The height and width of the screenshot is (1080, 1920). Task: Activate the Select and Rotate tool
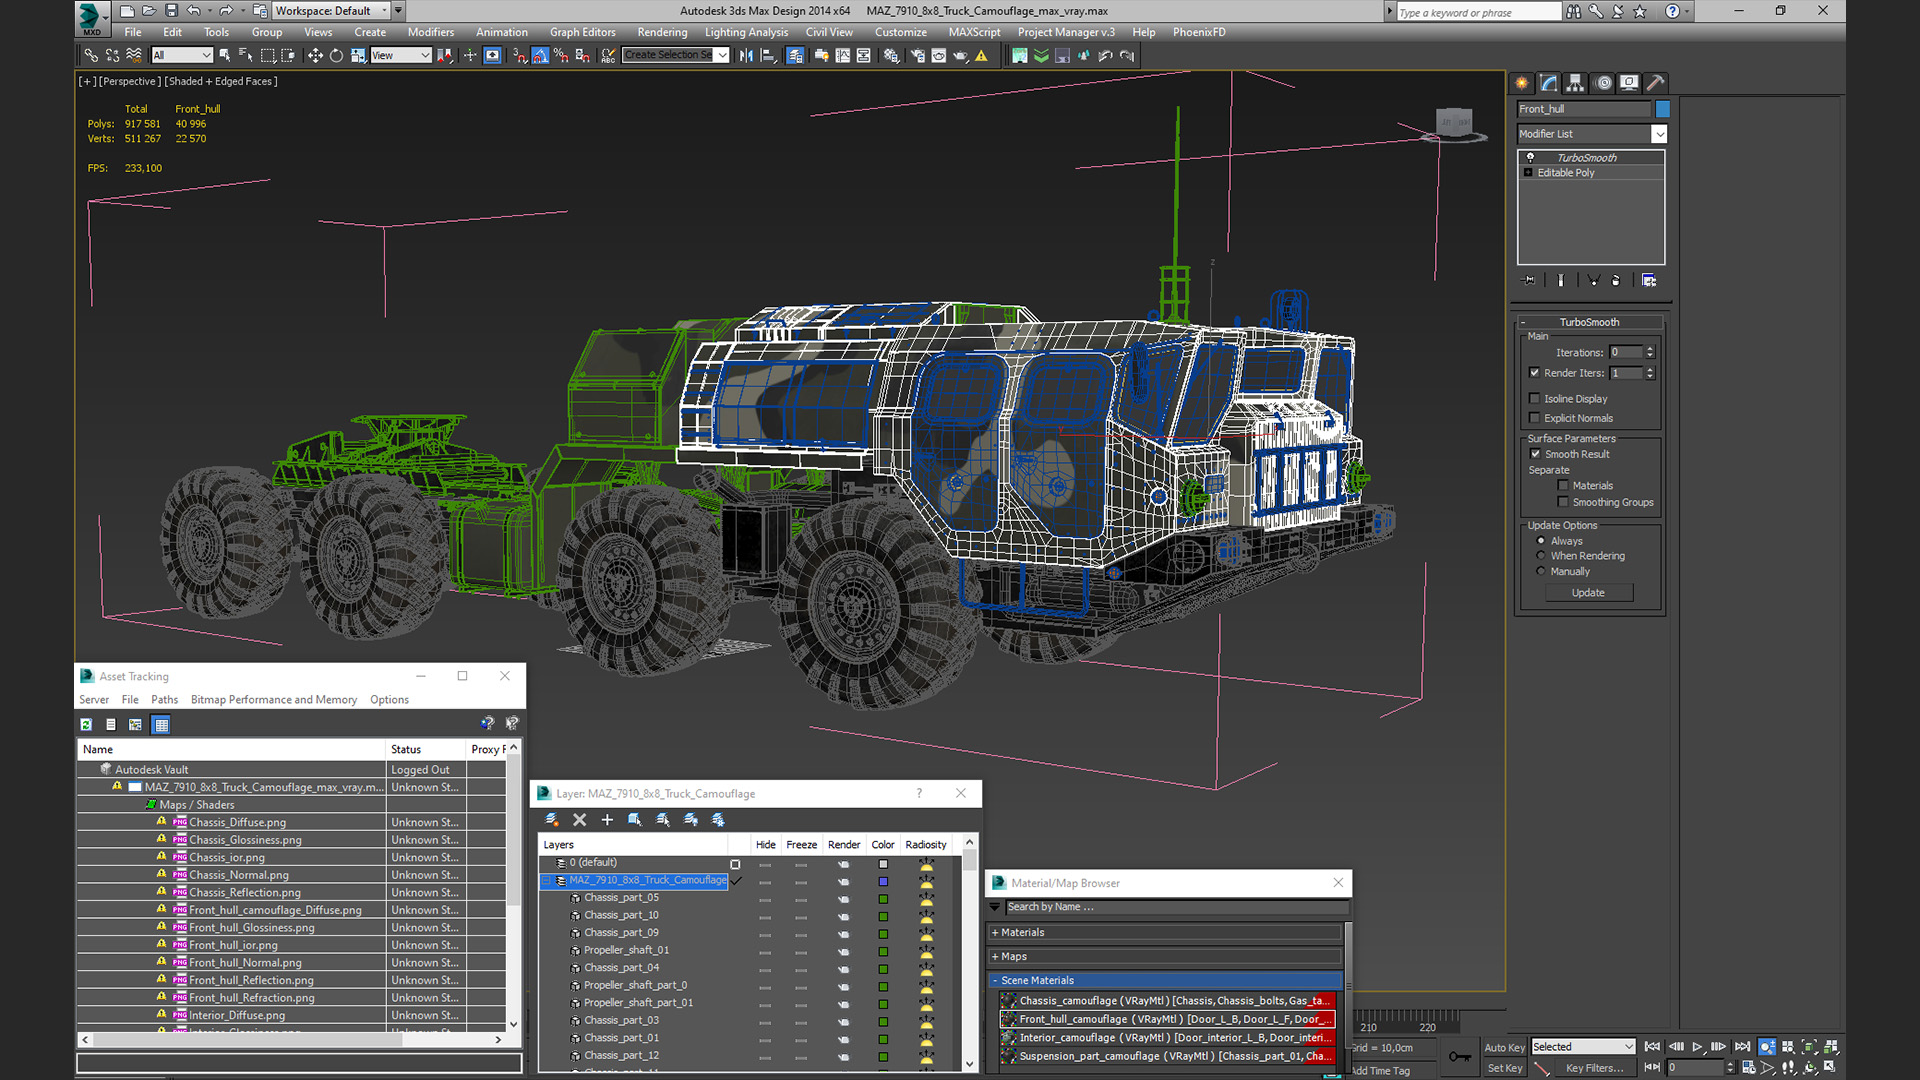336,56
